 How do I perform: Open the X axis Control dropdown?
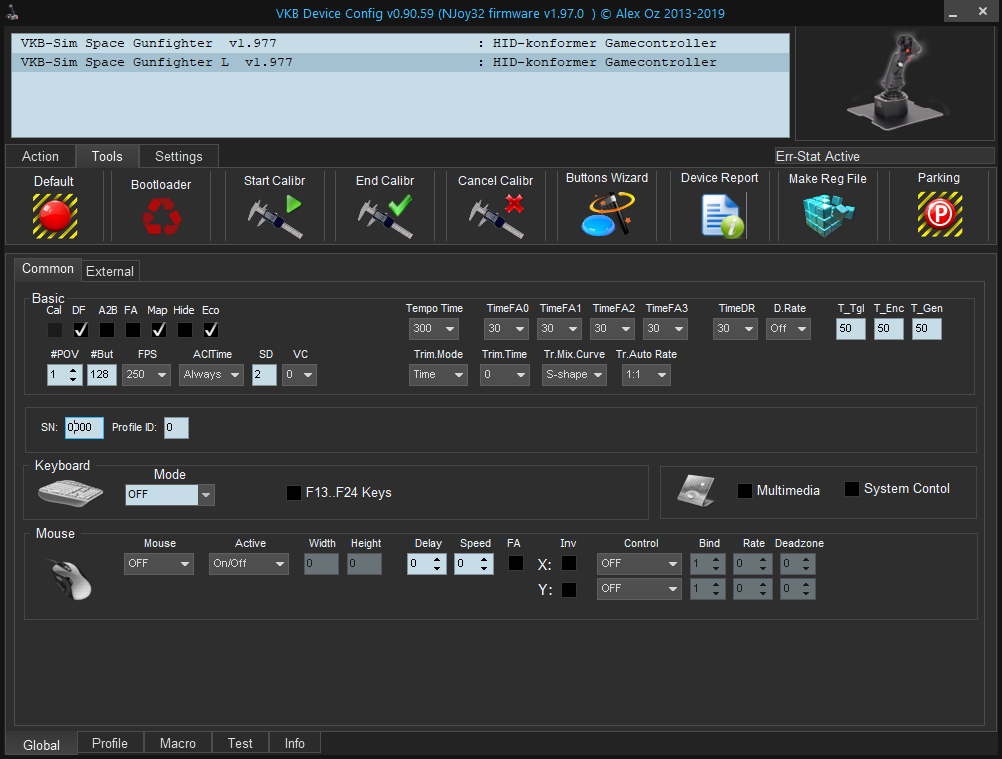(x=639, y=564)
